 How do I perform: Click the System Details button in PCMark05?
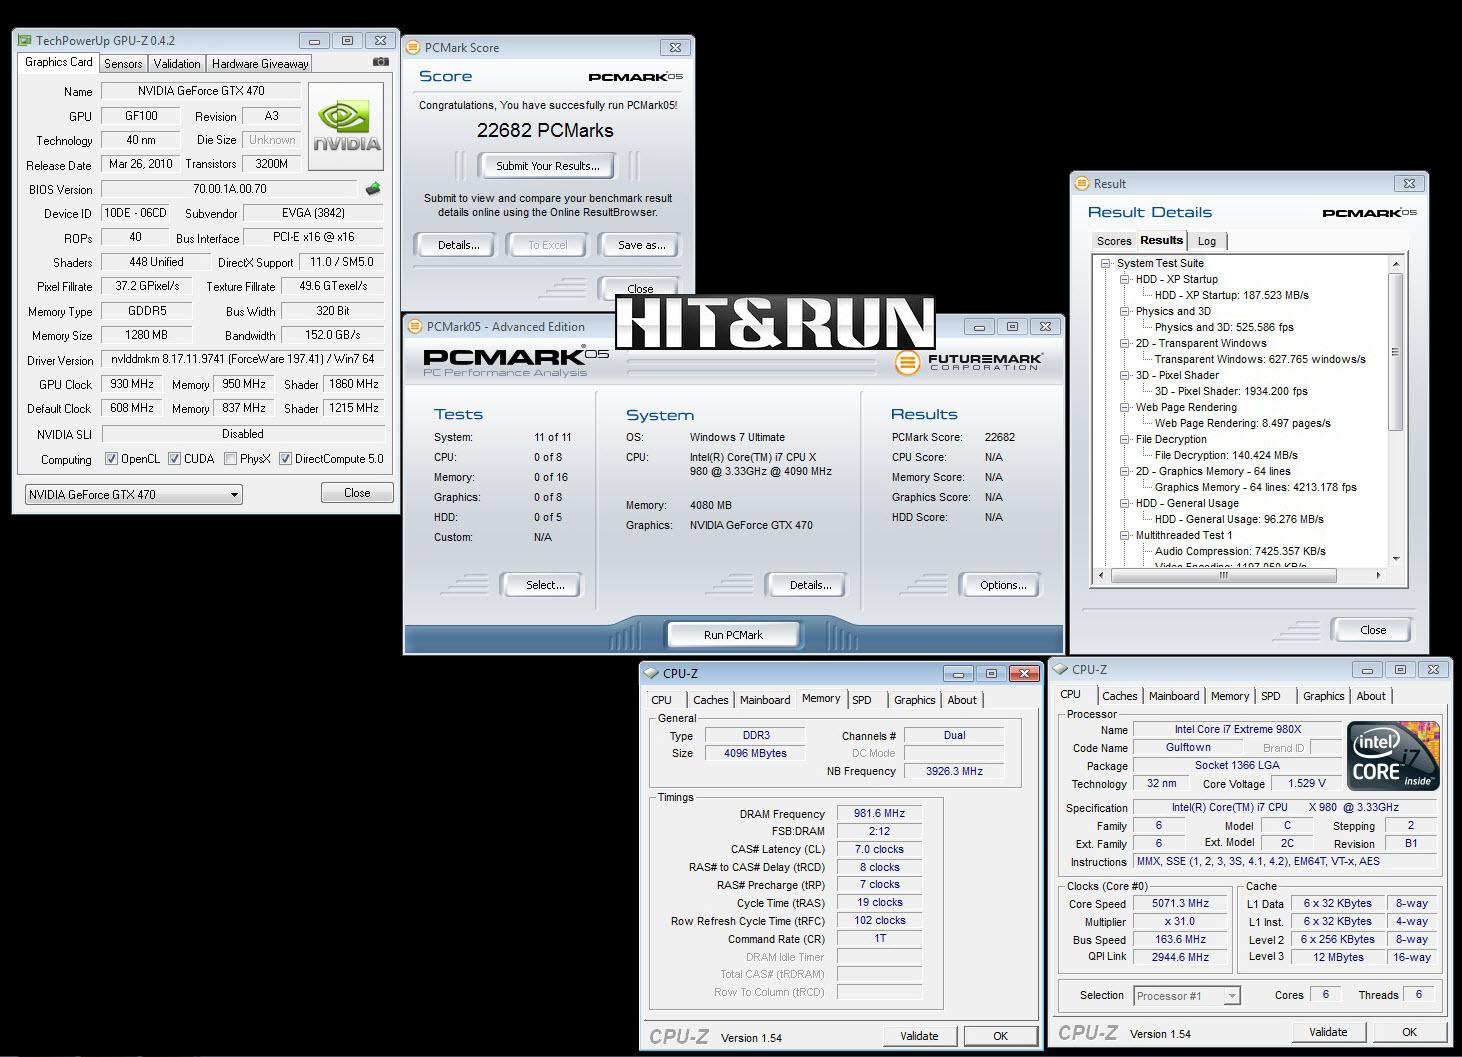pyautogui.click(x=810, y=585)
